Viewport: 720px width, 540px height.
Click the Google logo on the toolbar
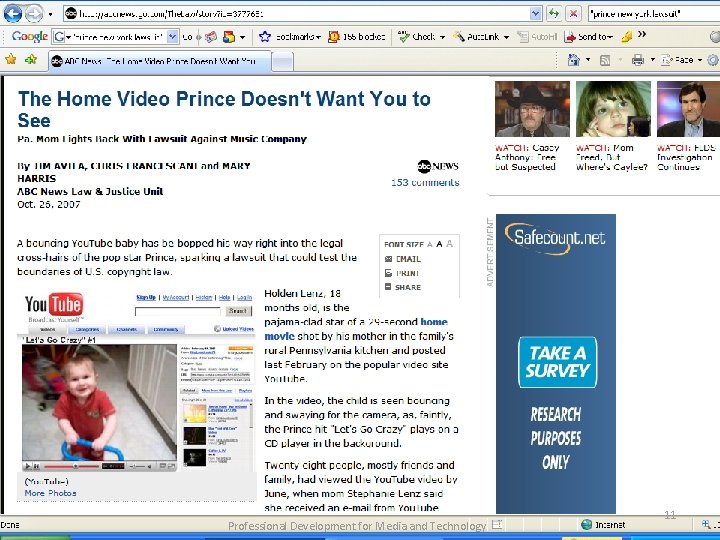30,36
